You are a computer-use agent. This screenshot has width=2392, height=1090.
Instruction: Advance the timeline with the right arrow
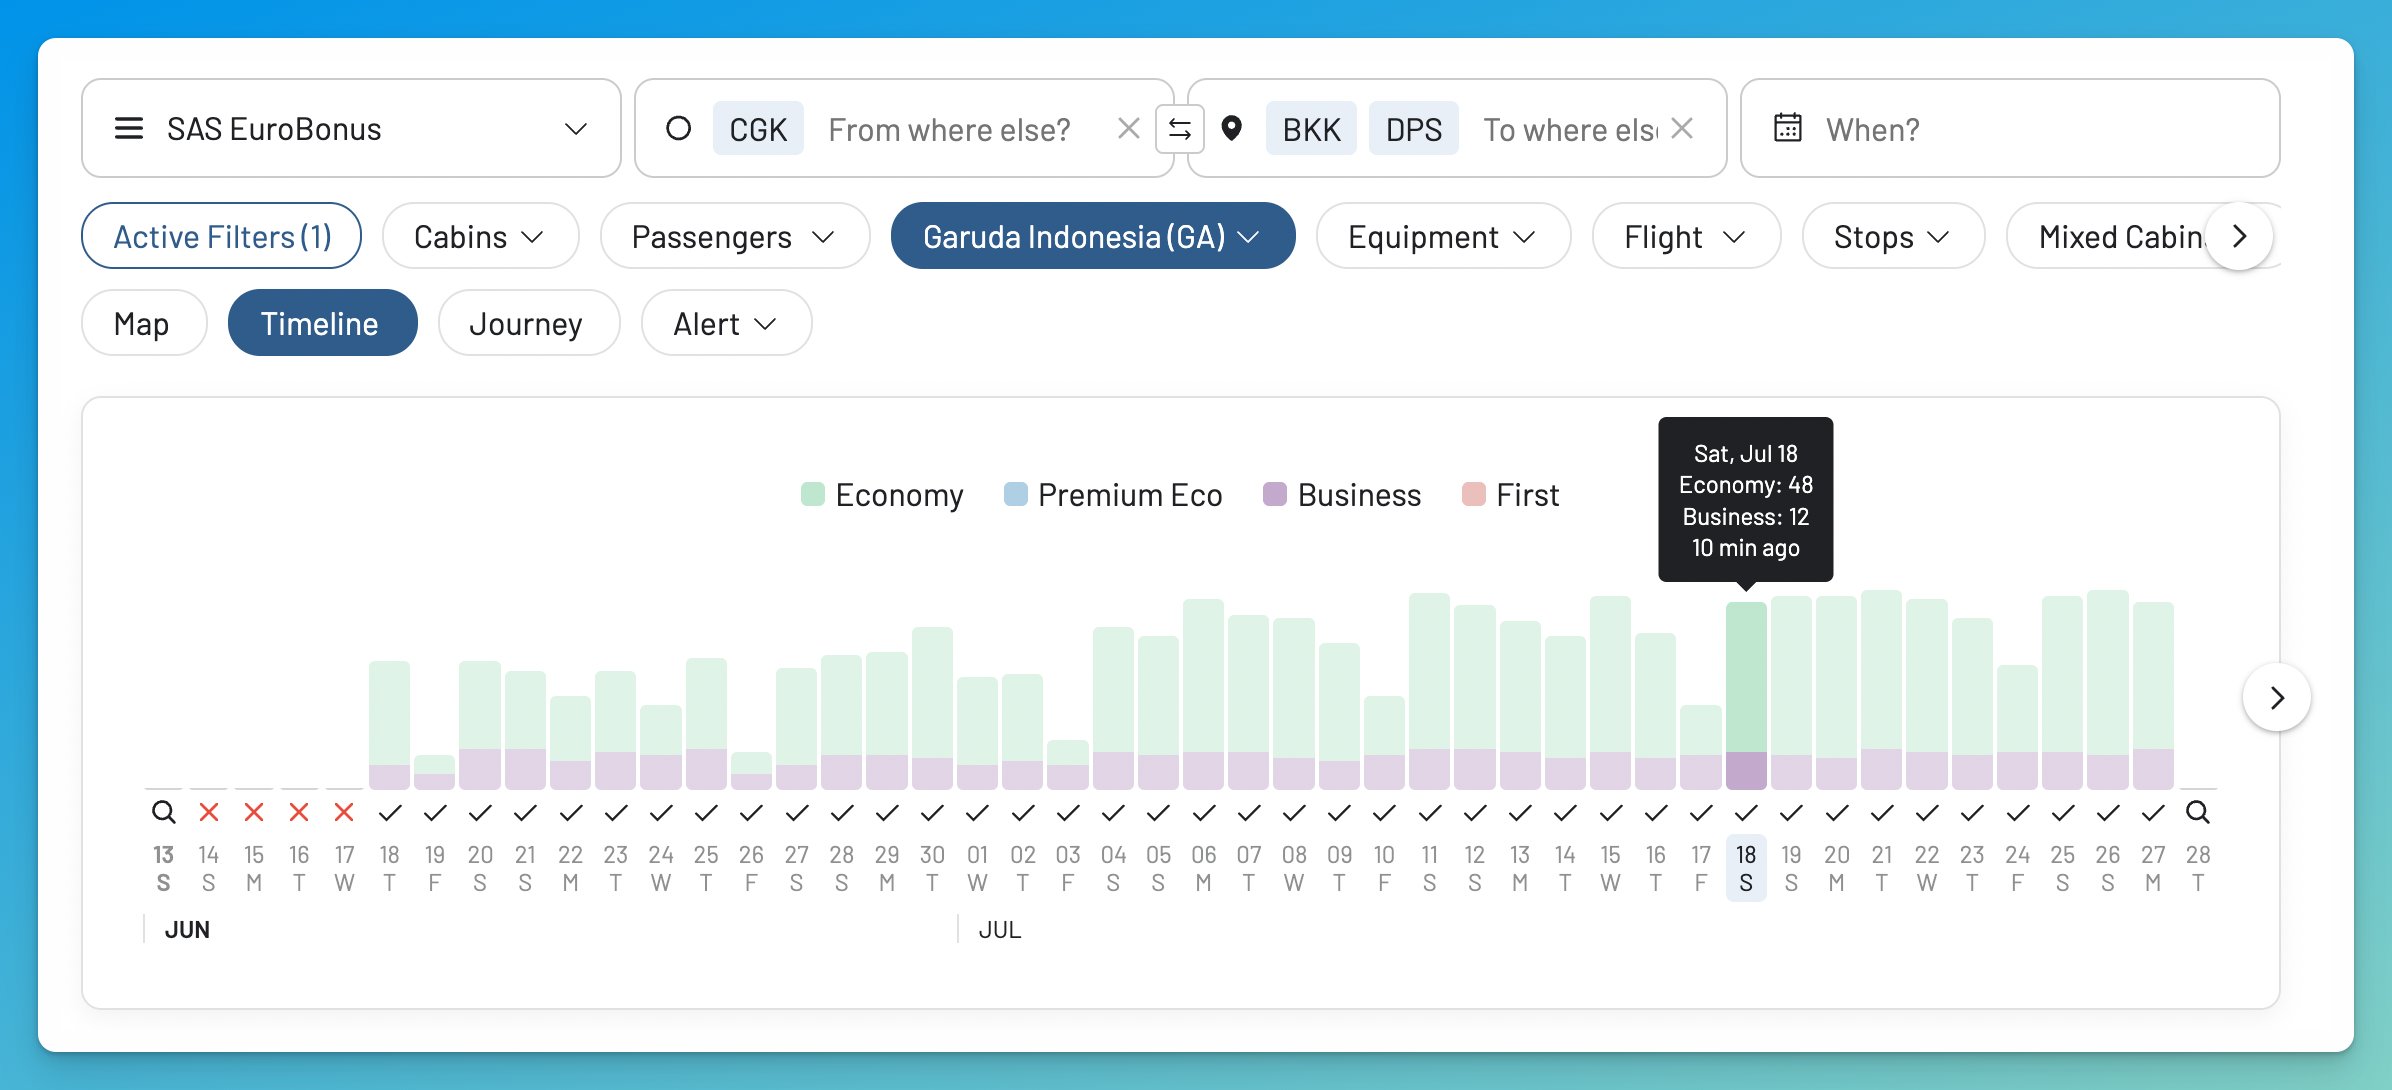pos(2277,697)
